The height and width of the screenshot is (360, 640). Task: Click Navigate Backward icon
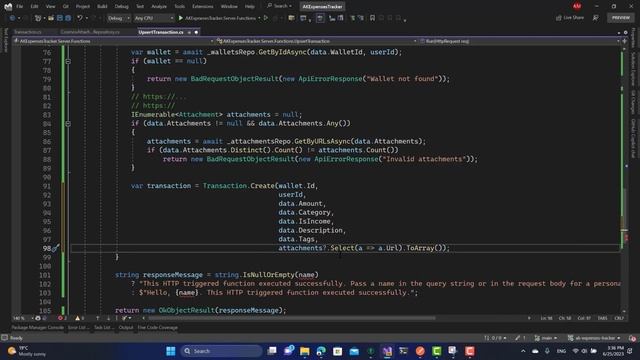(x=12, y=18)
